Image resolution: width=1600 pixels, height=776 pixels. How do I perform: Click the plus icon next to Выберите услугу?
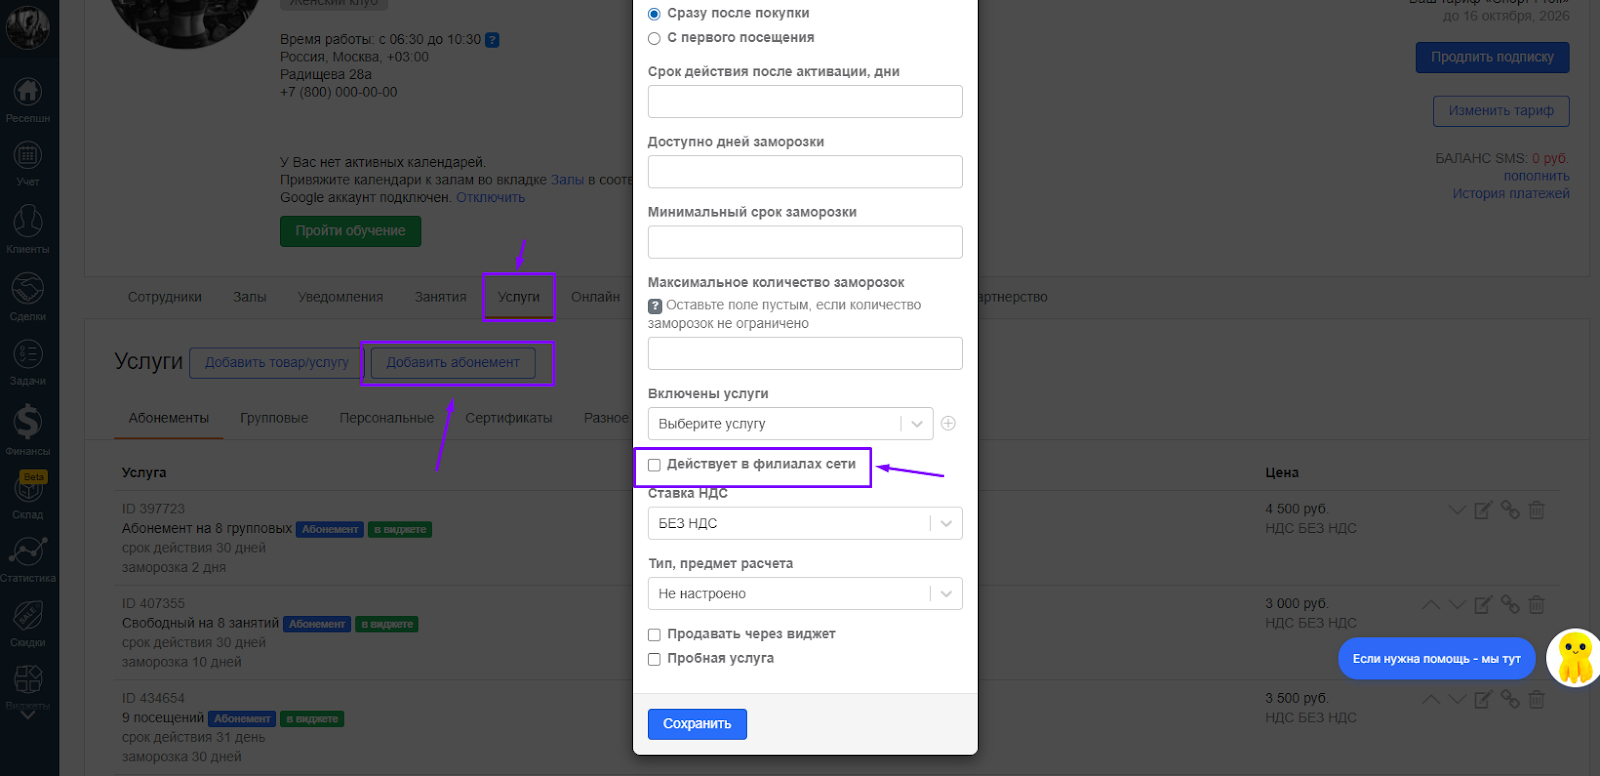coord(948,423)
